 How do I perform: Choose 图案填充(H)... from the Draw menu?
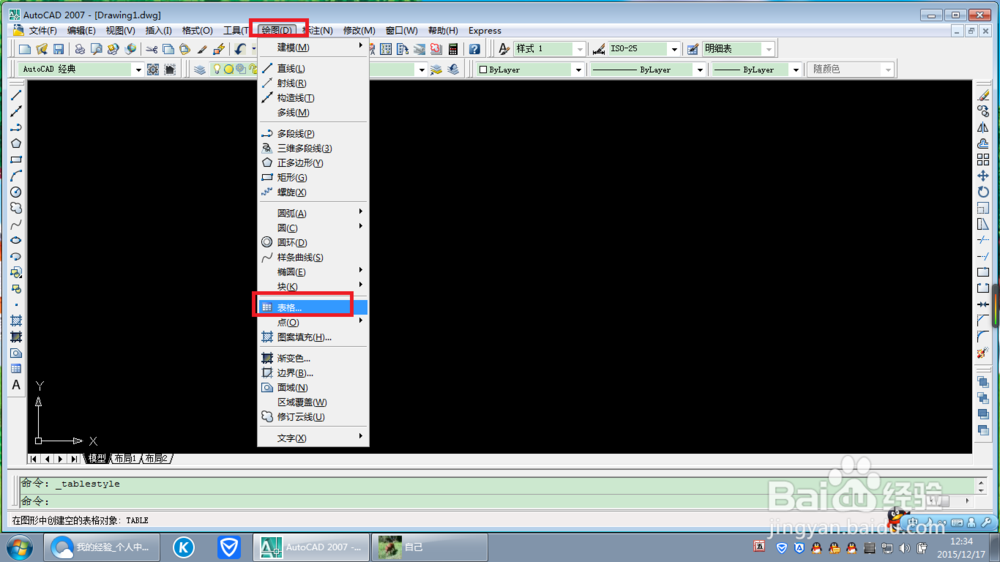(x=312, y=337)
